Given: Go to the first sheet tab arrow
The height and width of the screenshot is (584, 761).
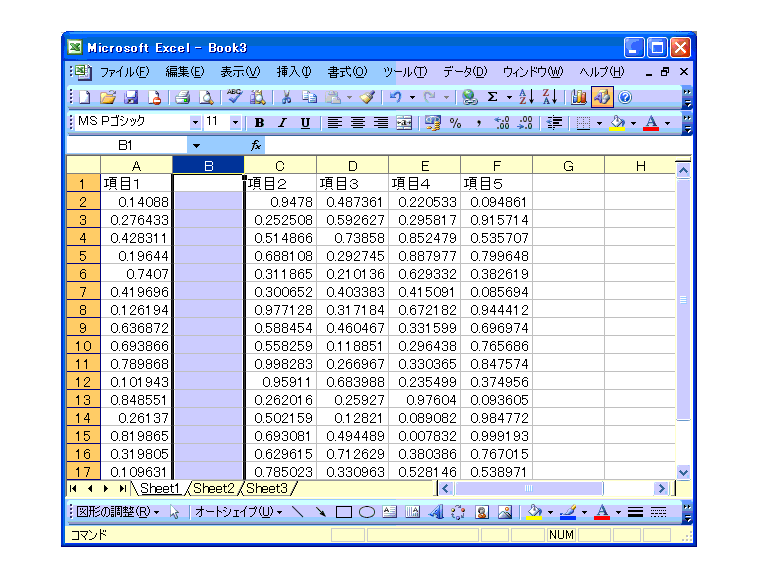Looking at the screenshot, I should point(73,488).
